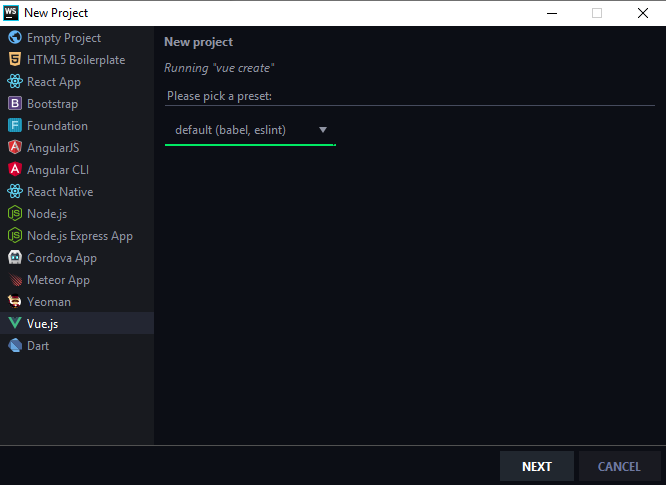Viewport: 666px width, 485px height.
Task: Click the "New project" heading
Action: (x=198, y=42)
